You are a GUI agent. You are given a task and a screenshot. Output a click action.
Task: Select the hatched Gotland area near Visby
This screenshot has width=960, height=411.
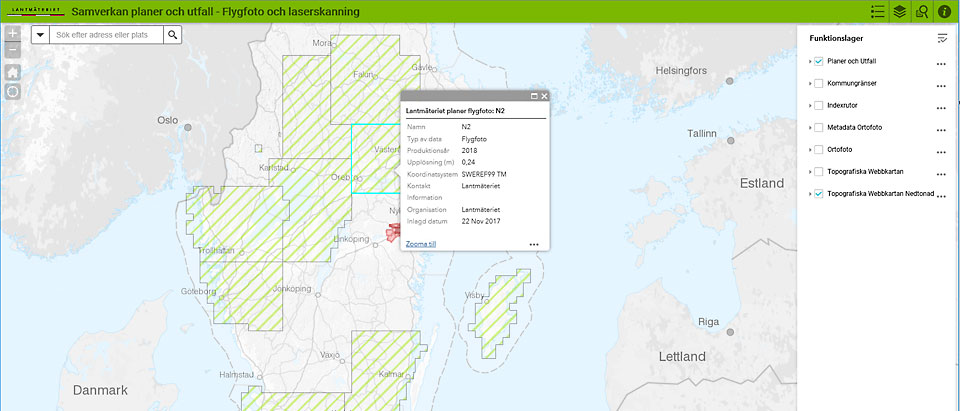(x=499, y=312)
